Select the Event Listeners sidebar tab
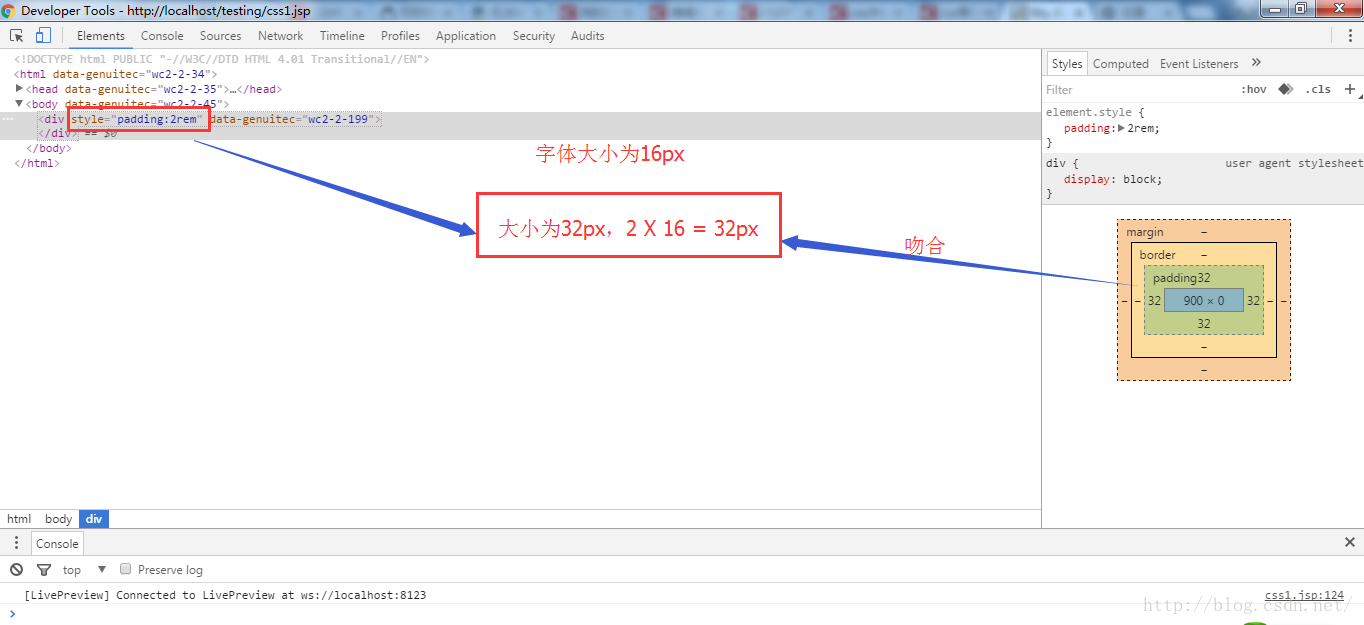This screenshot has height=625, width=1364. tap(1199, 63)
